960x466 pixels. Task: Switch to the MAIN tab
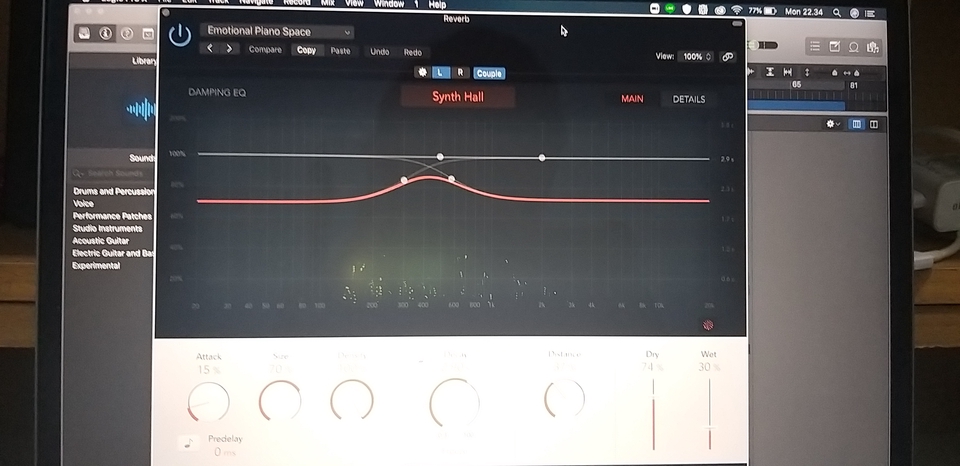point(632,99)
